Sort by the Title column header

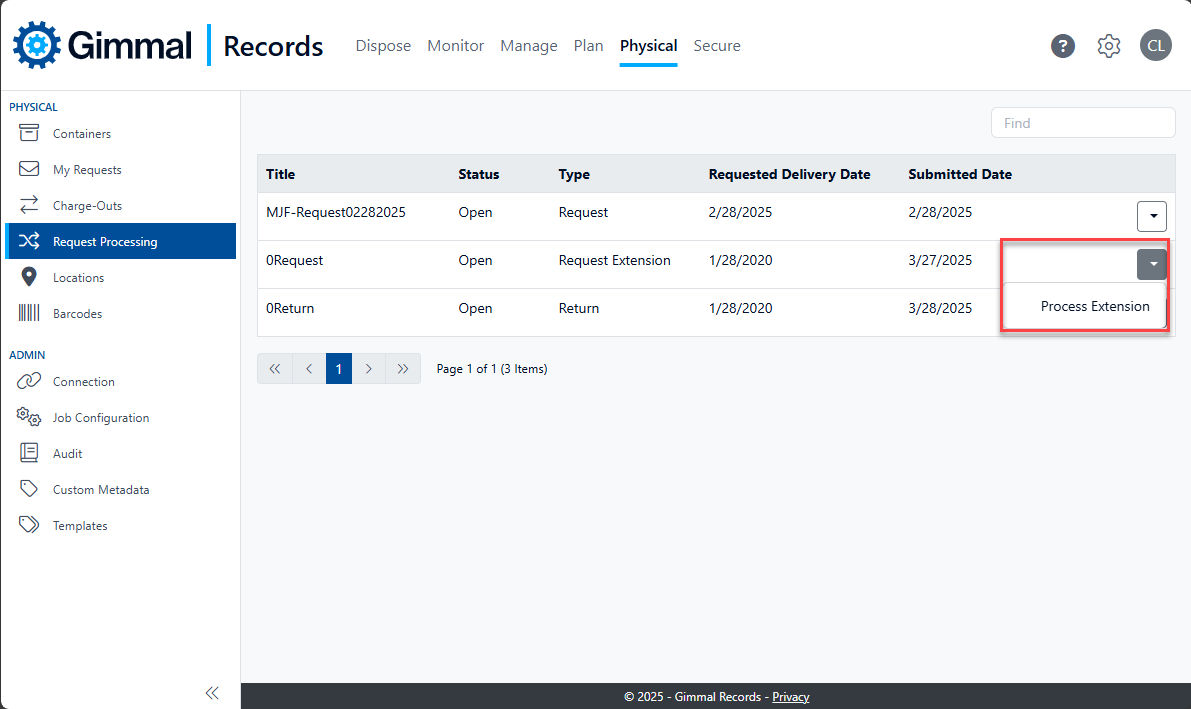click(x=280, y=174)
